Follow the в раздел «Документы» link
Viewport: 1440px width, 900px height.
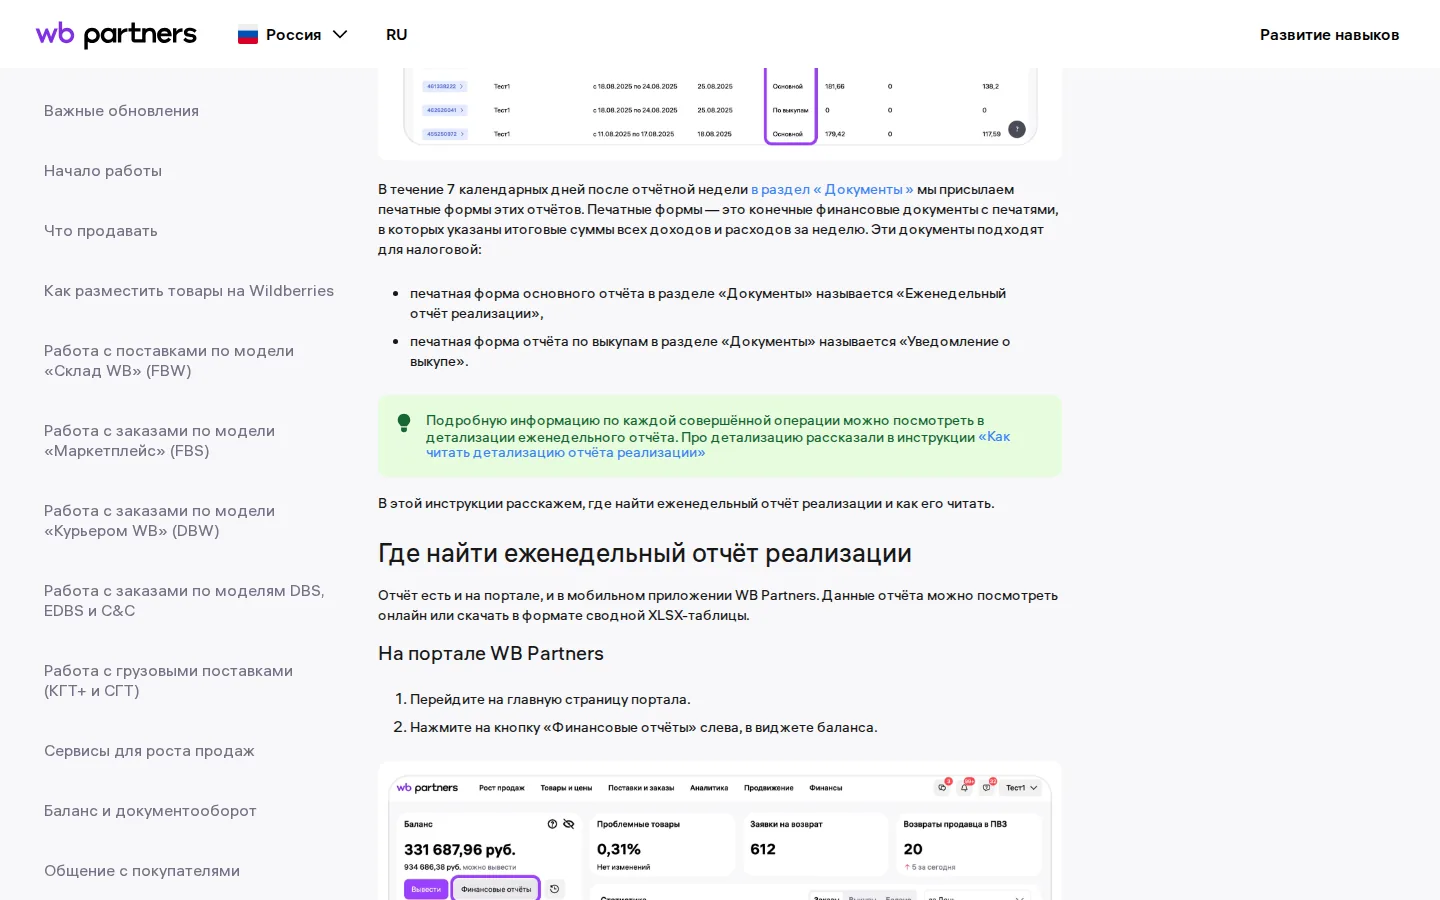pos(832,189)
